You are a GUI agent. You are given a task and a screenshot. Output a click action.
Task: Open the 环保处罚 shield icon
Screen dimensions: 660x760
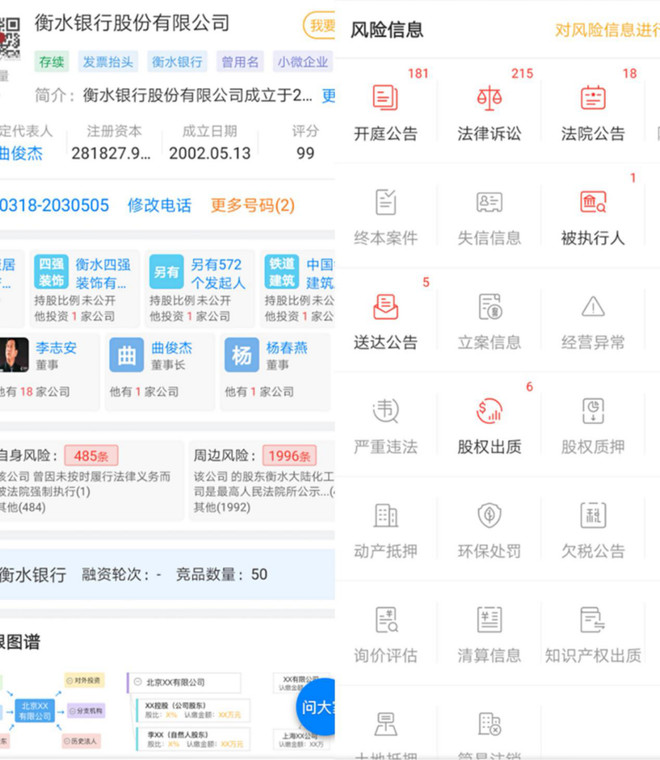click(x=489, y=515)
